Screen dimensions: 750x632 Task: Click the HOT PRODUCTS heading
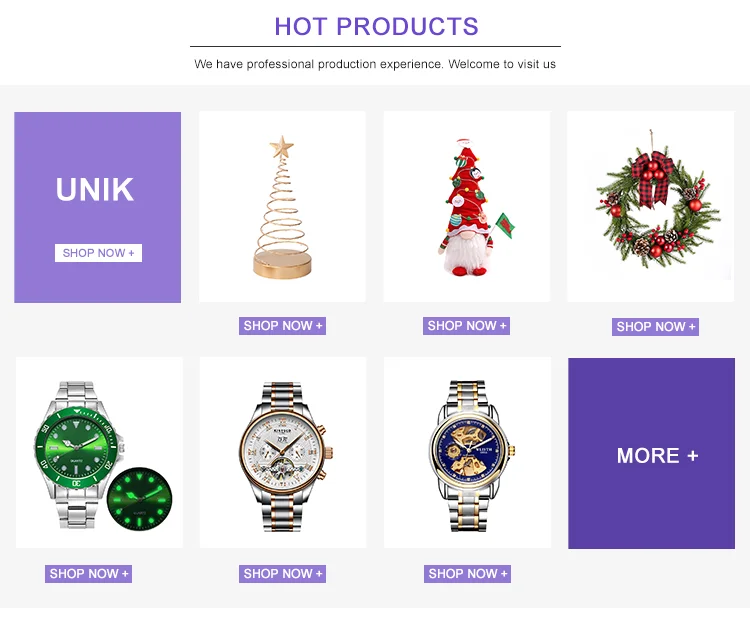point(376,27)
